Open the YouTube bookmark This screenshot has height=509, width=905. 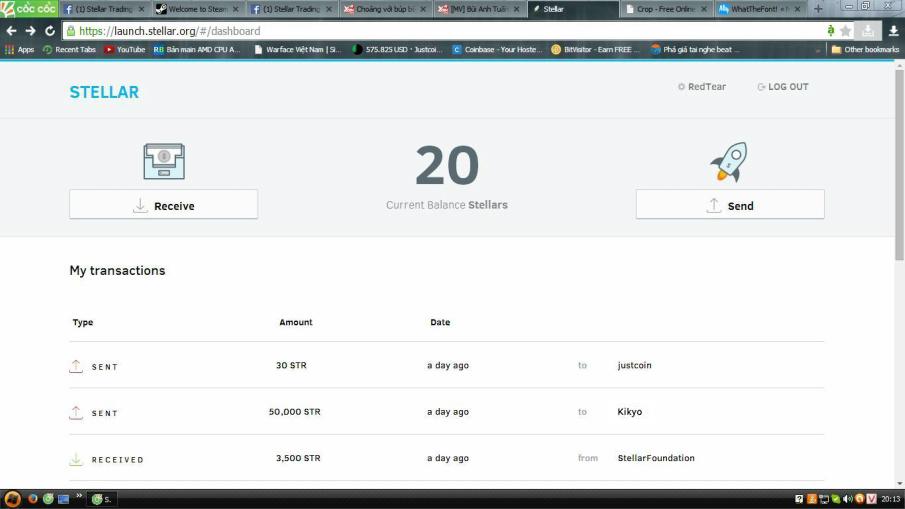[x=125, y=50]
